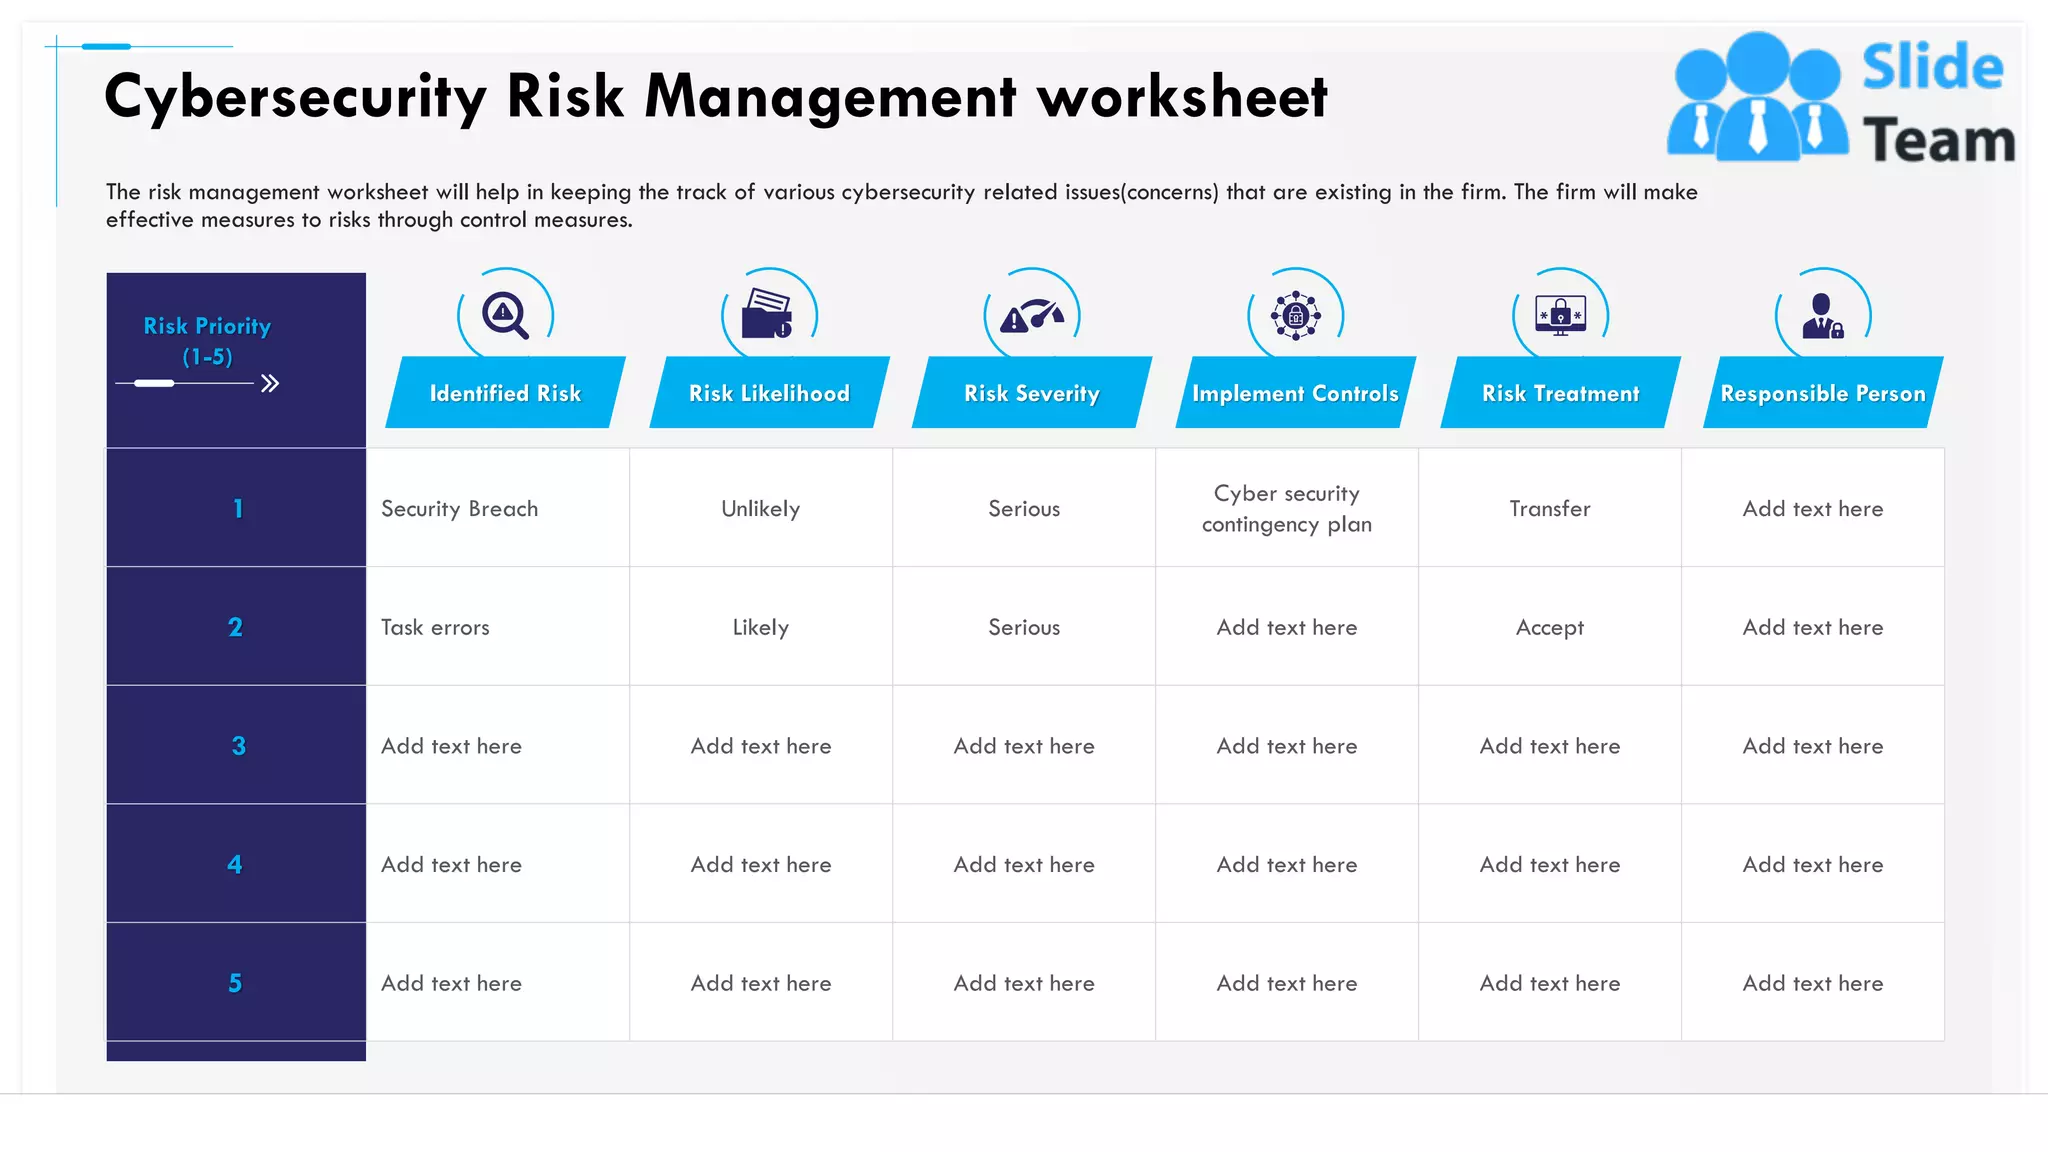Click the Transfer risk treatment cell
This screenshot has width=2048, height=1152.
(1549, 508)
